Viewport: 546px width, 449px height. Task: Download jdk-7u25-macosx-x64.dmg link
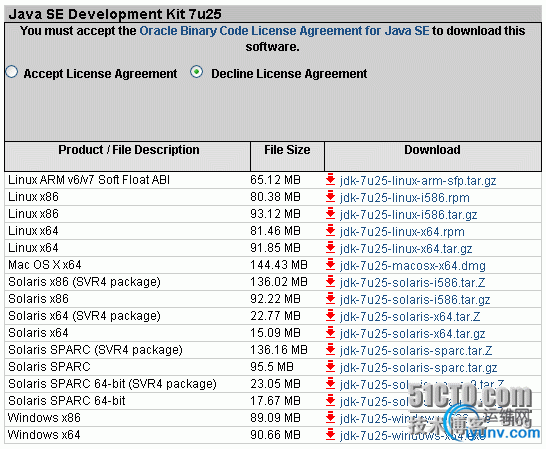tap(413, 266)
